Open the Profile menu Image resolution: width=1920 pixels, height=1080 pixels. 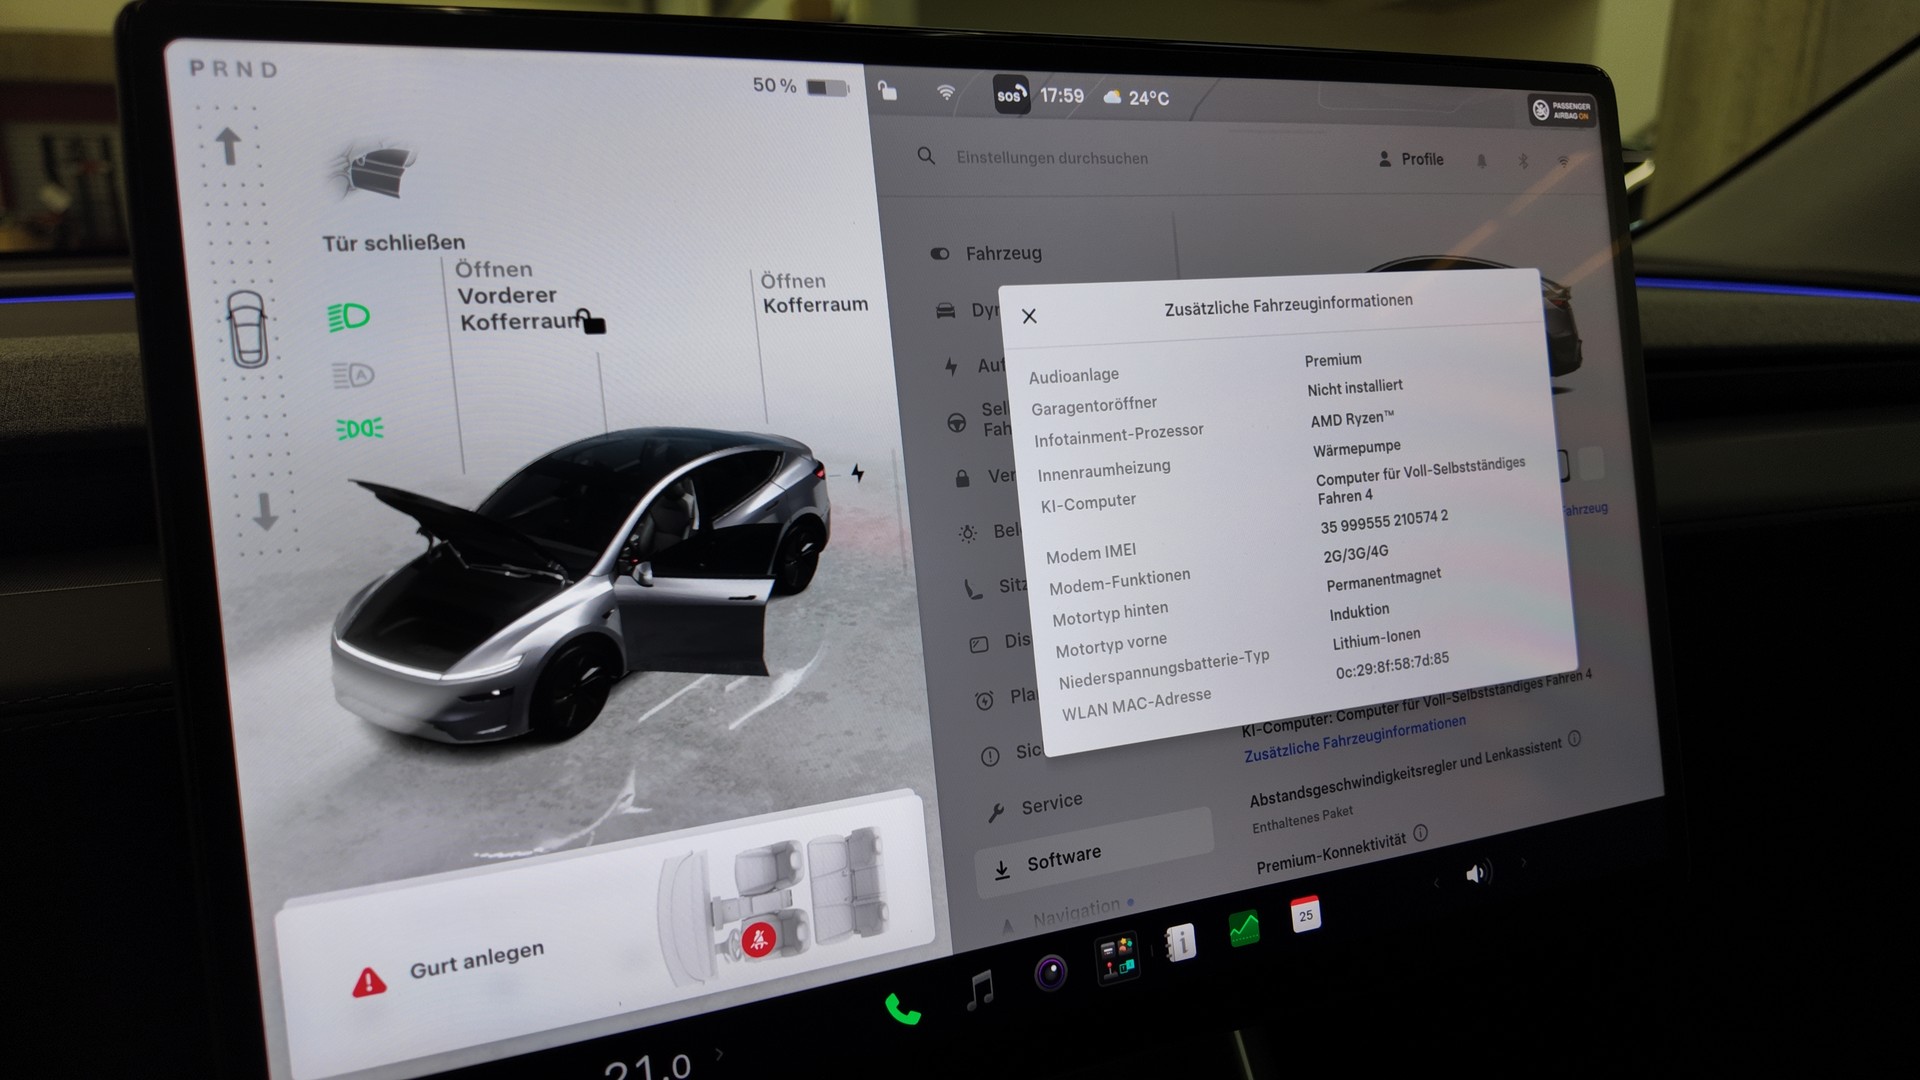click(1411, 159)
